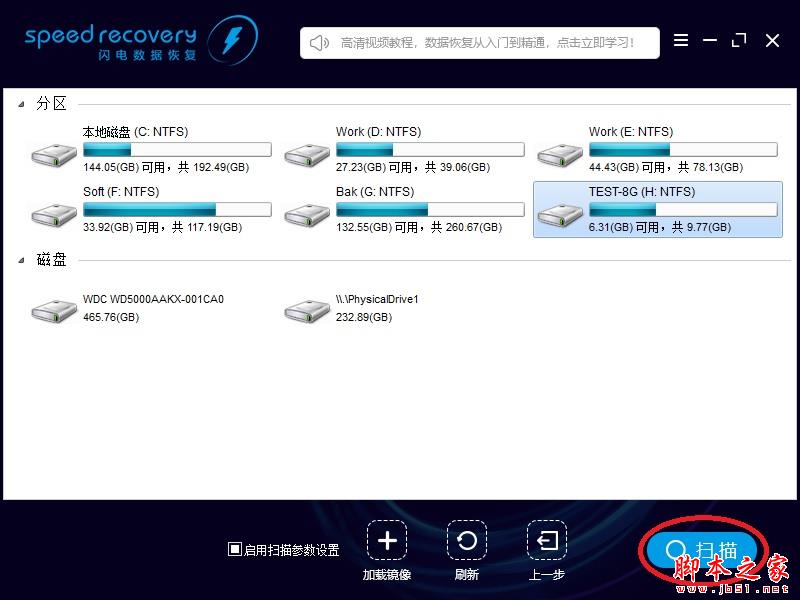Click the usage bar of Work D
Image resolution: width=800 pixels, height=600 pixels.
pos(430,149)
